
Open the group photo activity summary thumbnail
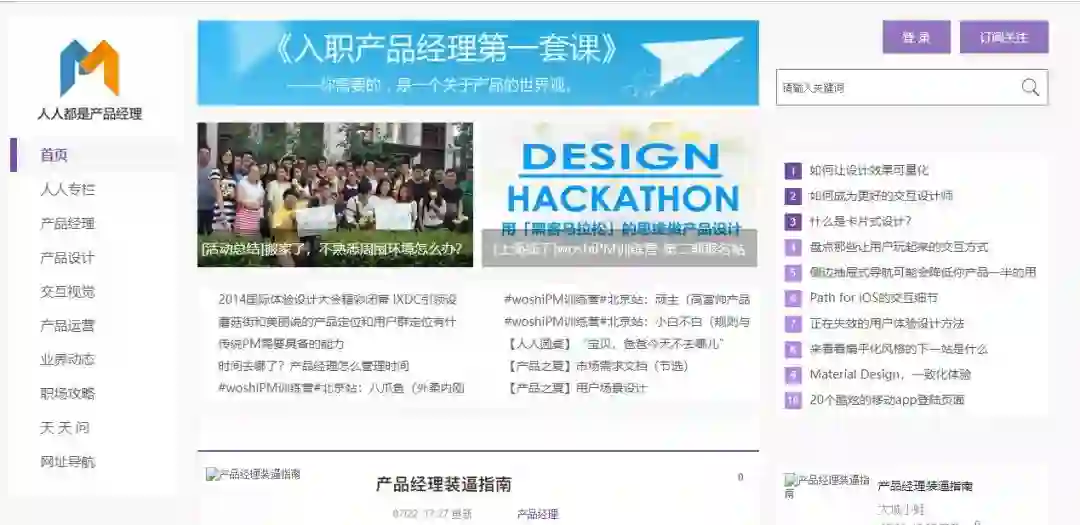pos(335,194)
